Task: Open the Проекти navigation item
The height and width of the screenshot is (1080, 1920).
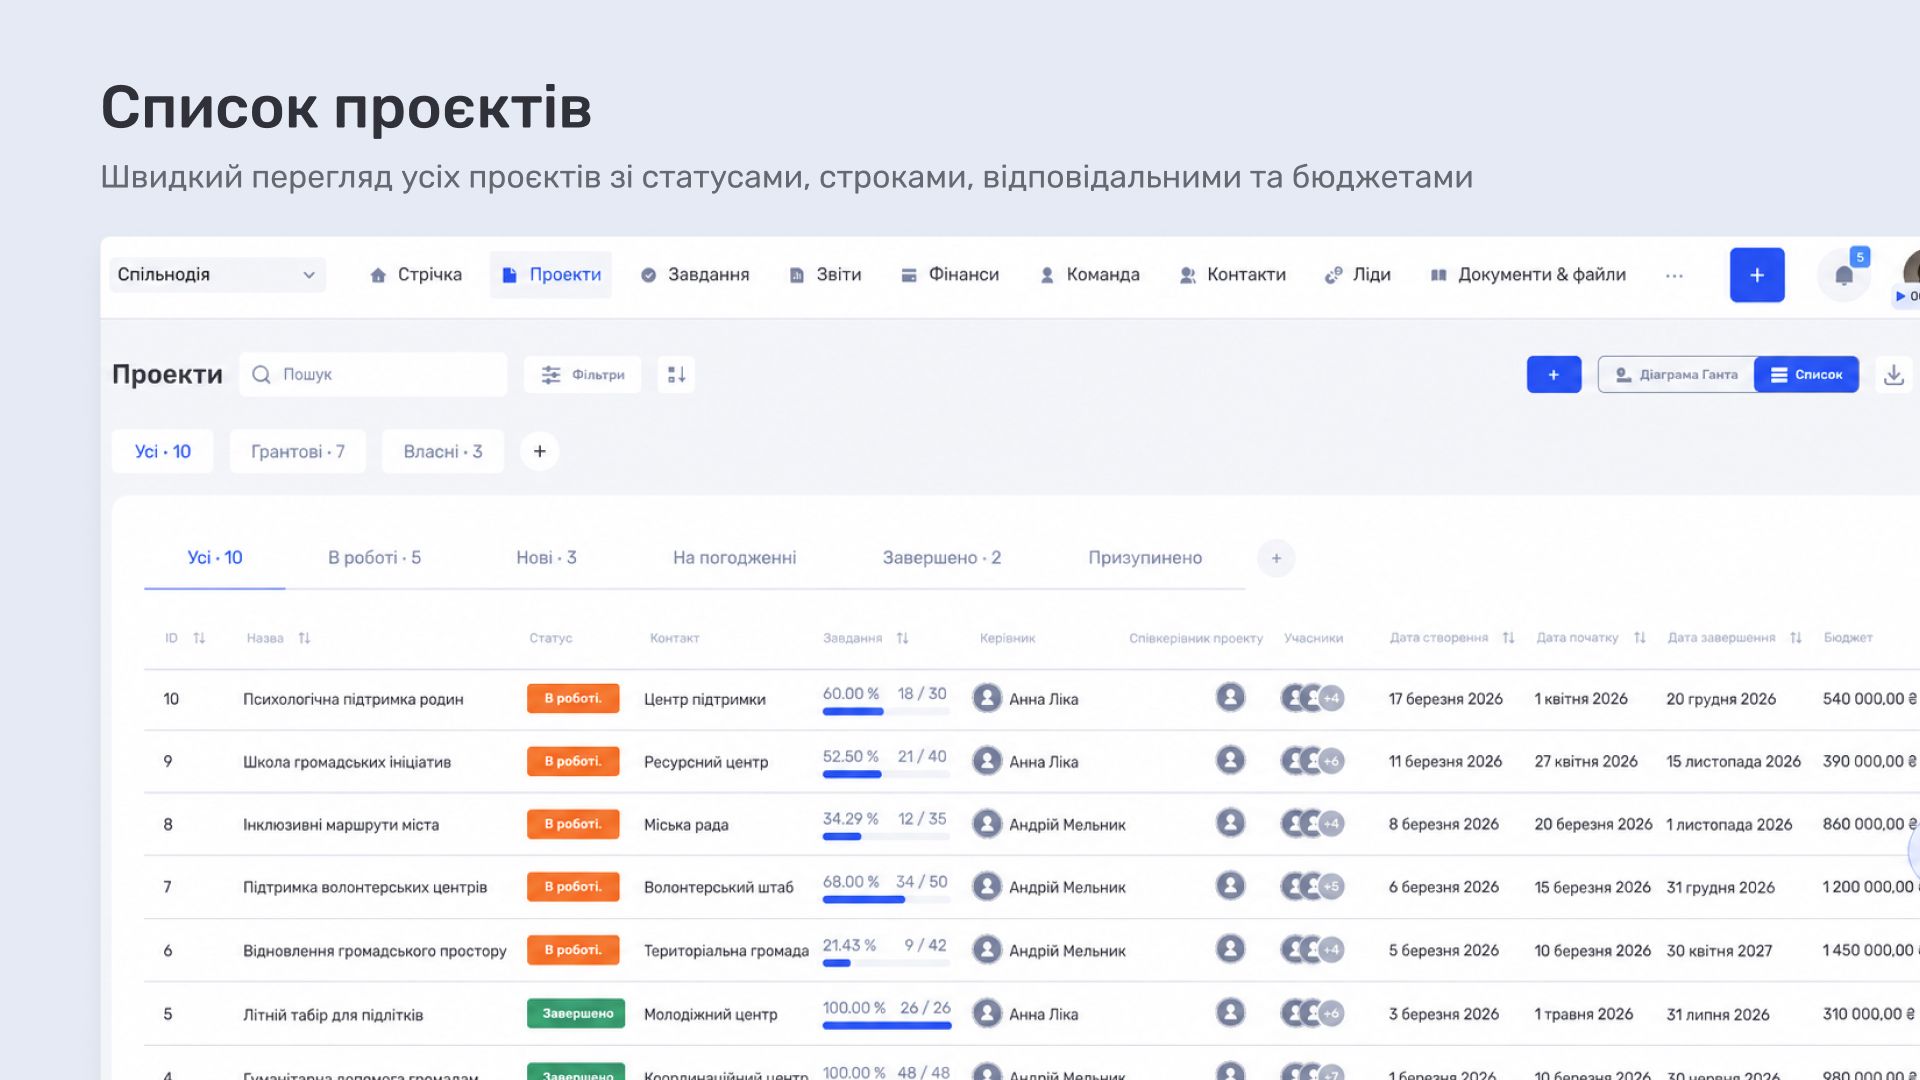Action: click(x=551, y=275)
